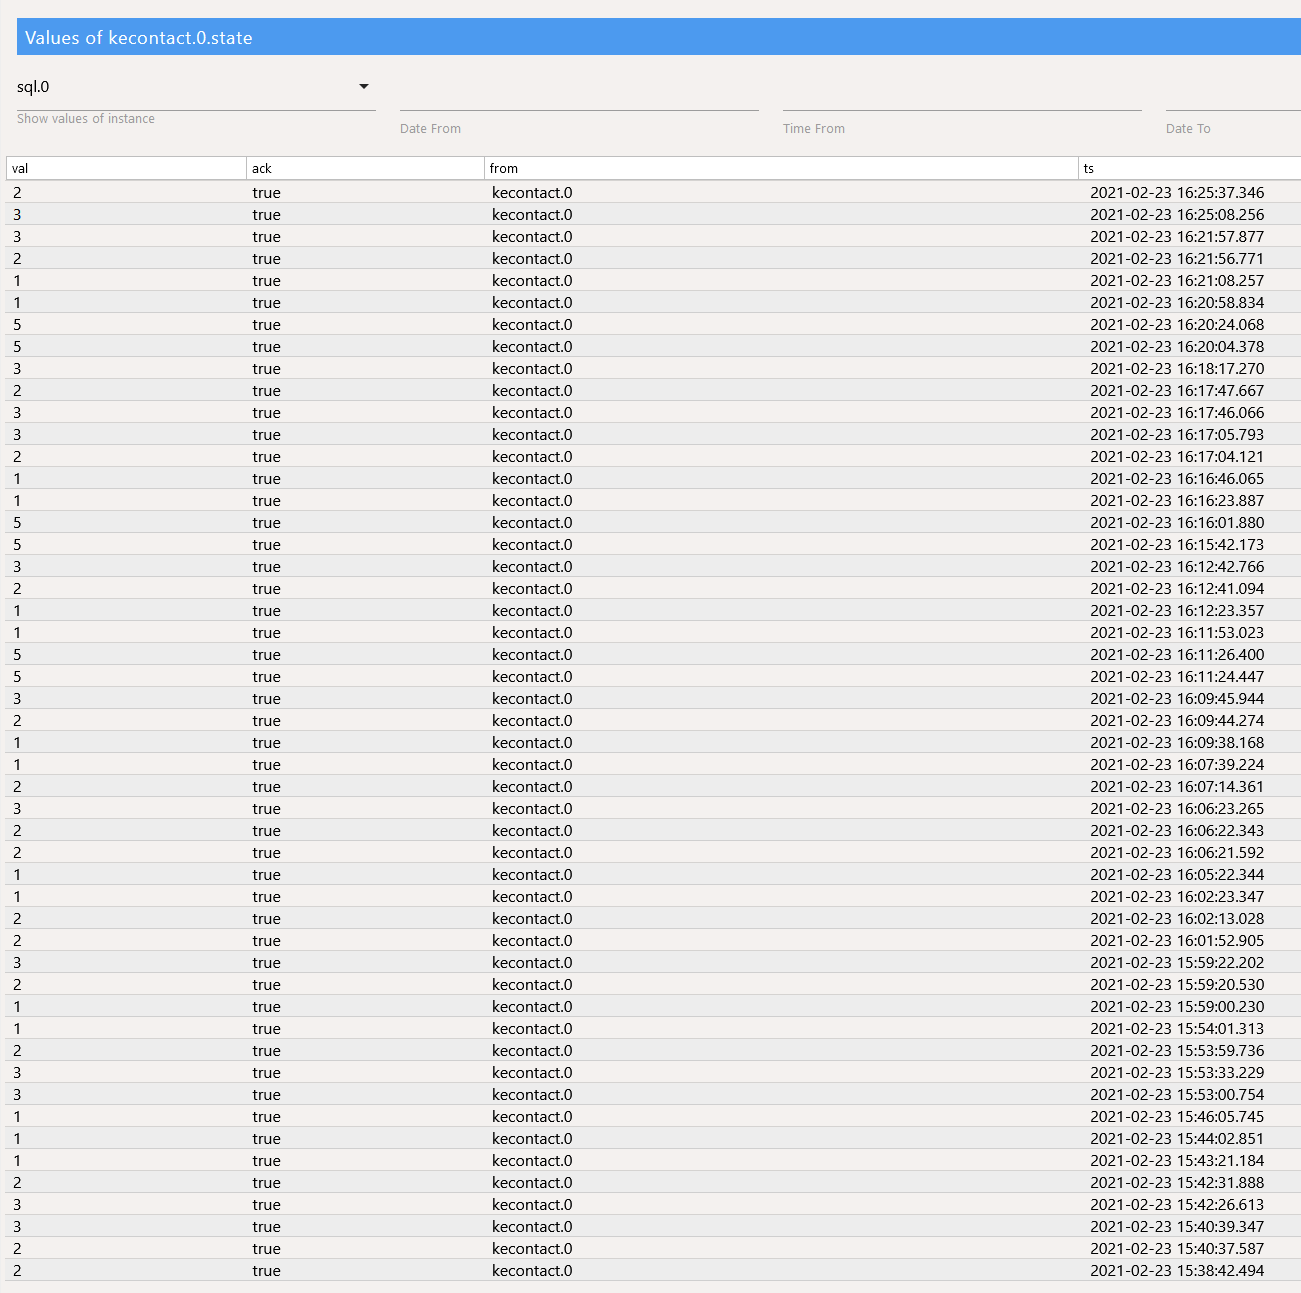The width and height of the screenshot is (1301, 1293).
Task: Select timestamp 2021-02-23 15:40:37.587
Action: coord(1177,1249)
